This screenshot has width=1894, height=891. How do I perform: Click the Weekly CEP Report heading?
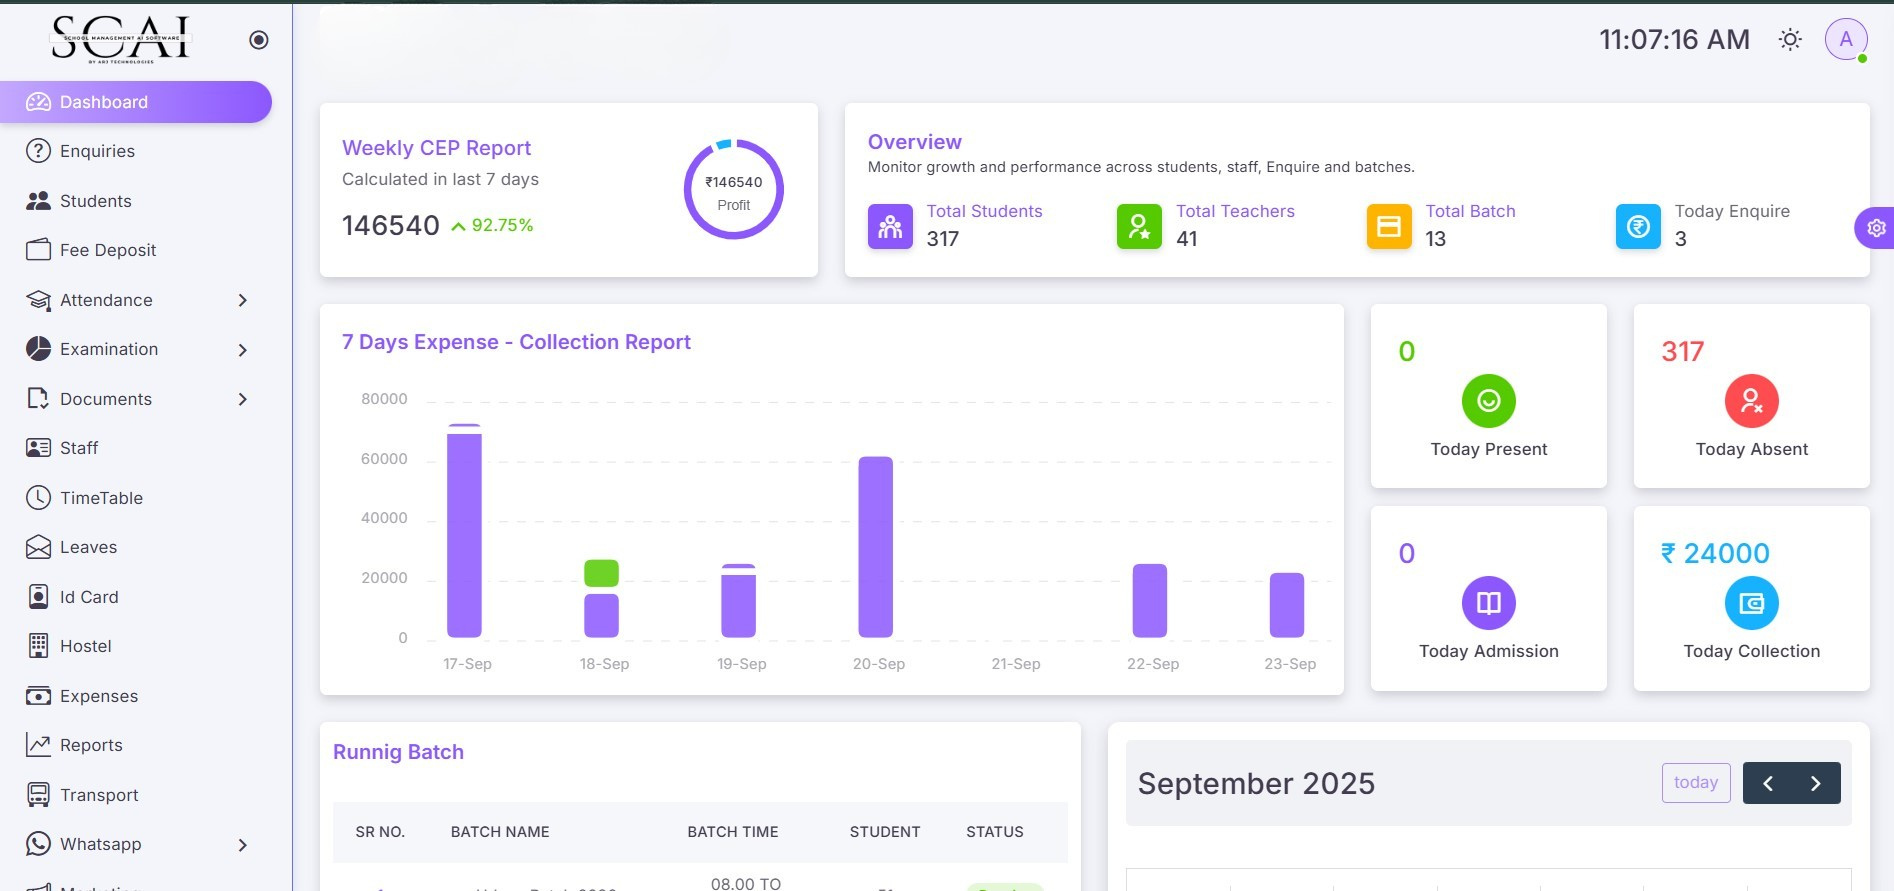point(436,148)
